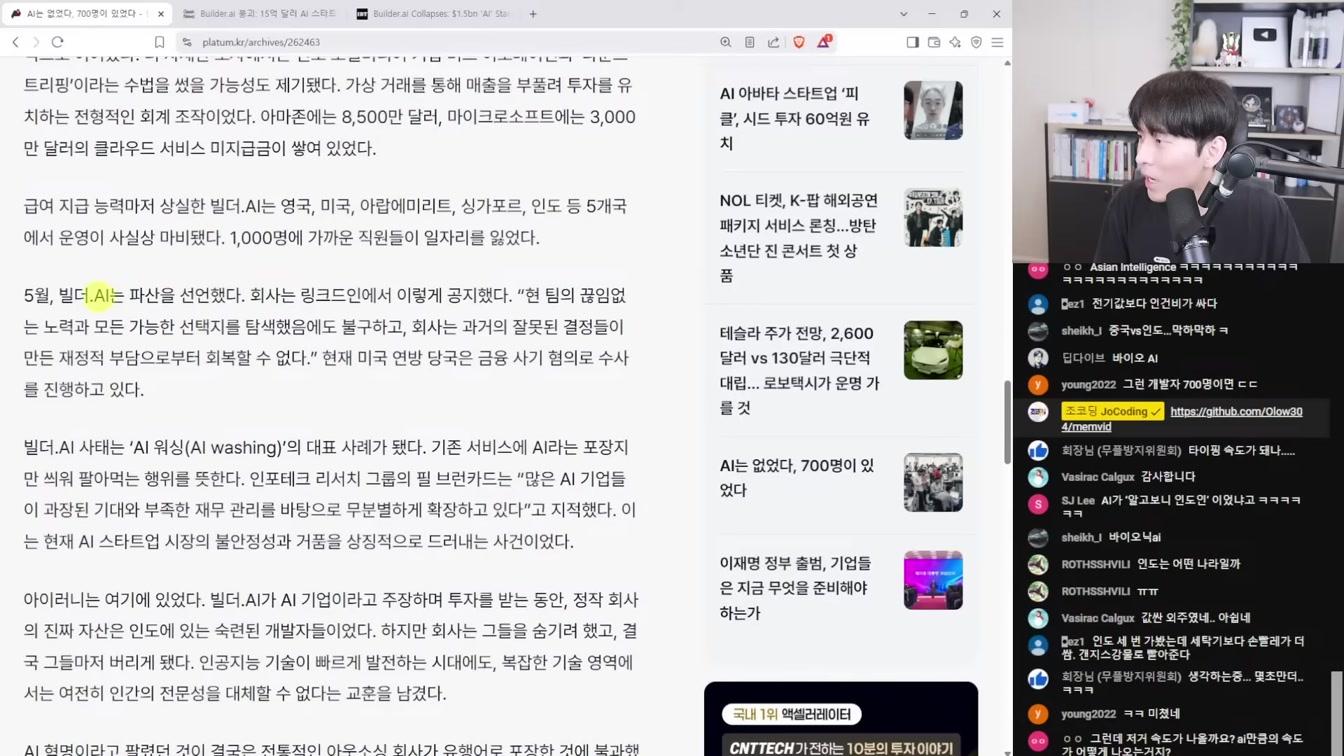Click the zoom magnifier icon in address bar

[726, 42]
